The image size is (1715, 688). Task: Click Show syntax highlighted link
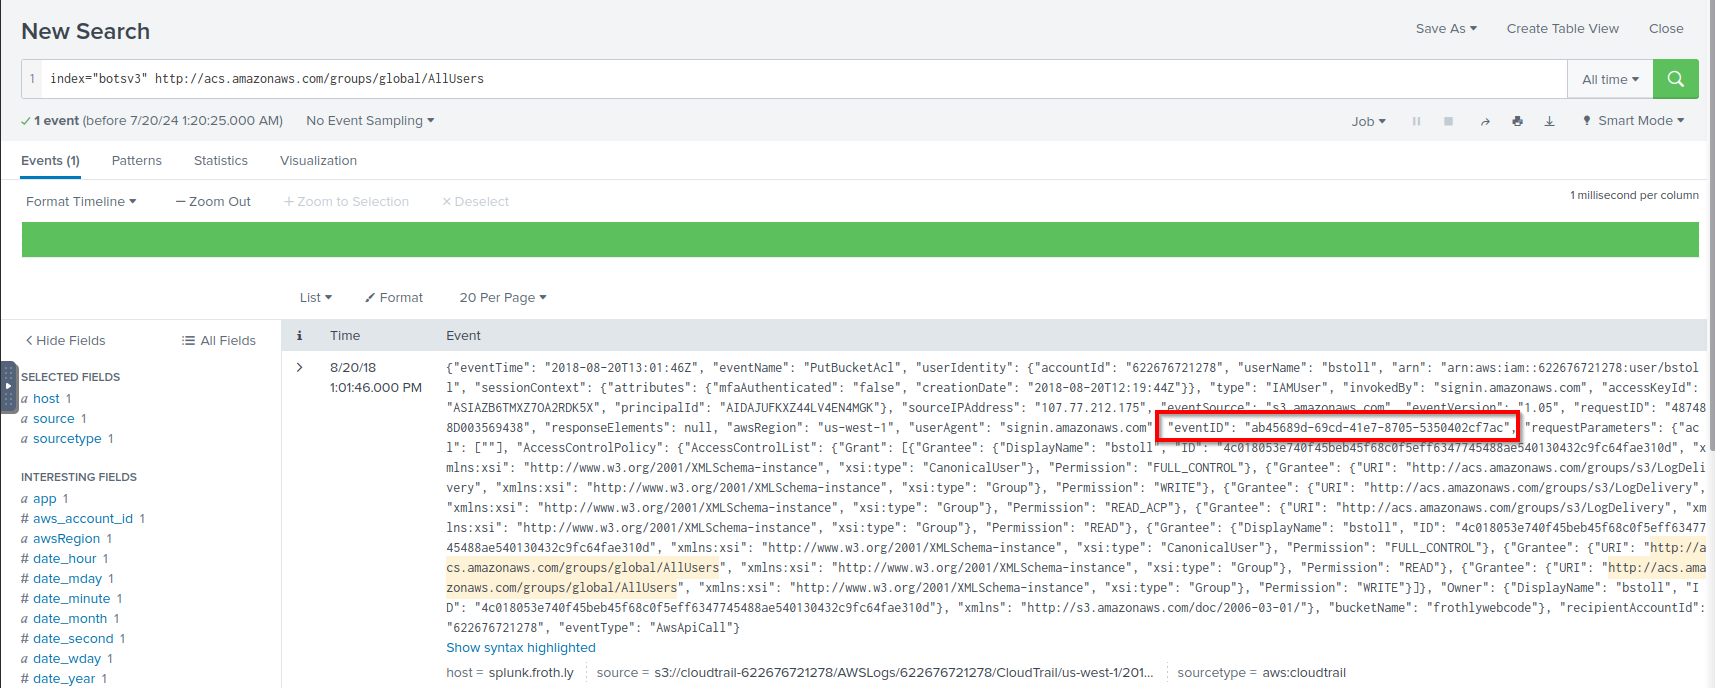click(521, 648)
